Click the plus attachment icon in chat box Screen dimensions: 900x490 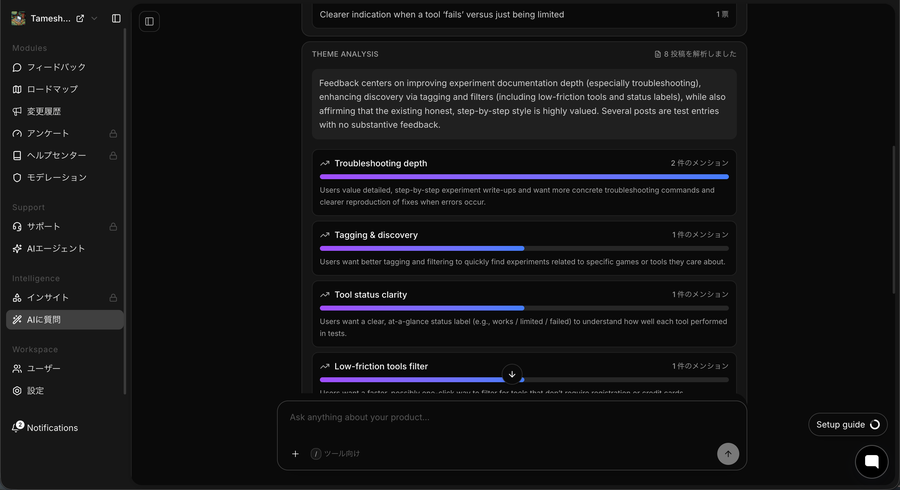click(x=295, y=454)
